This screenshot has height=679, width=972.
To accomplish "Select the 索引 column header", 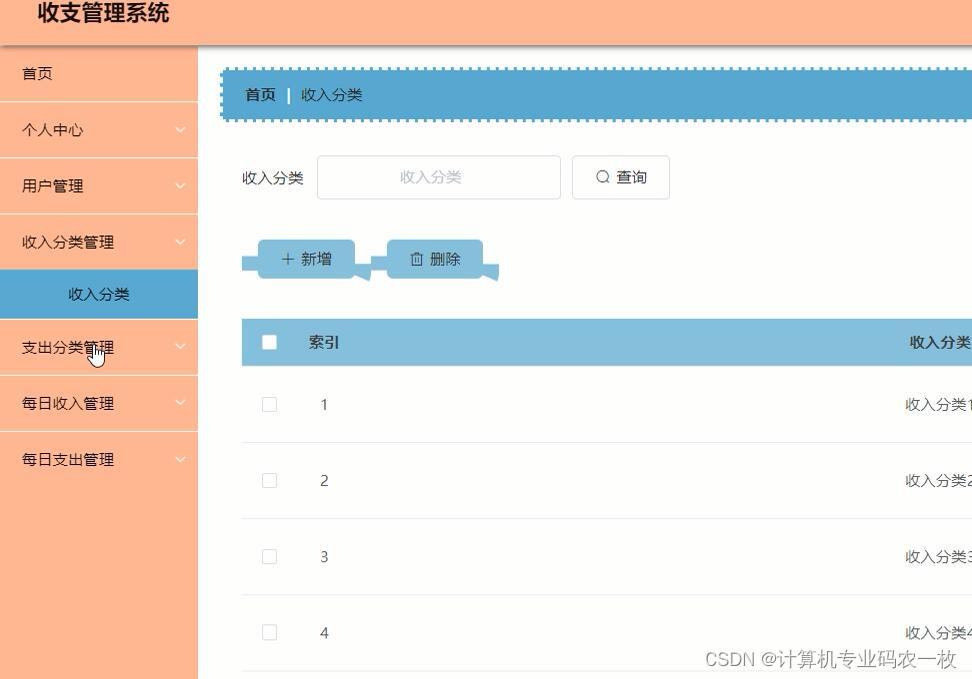I will coord(323,342).
